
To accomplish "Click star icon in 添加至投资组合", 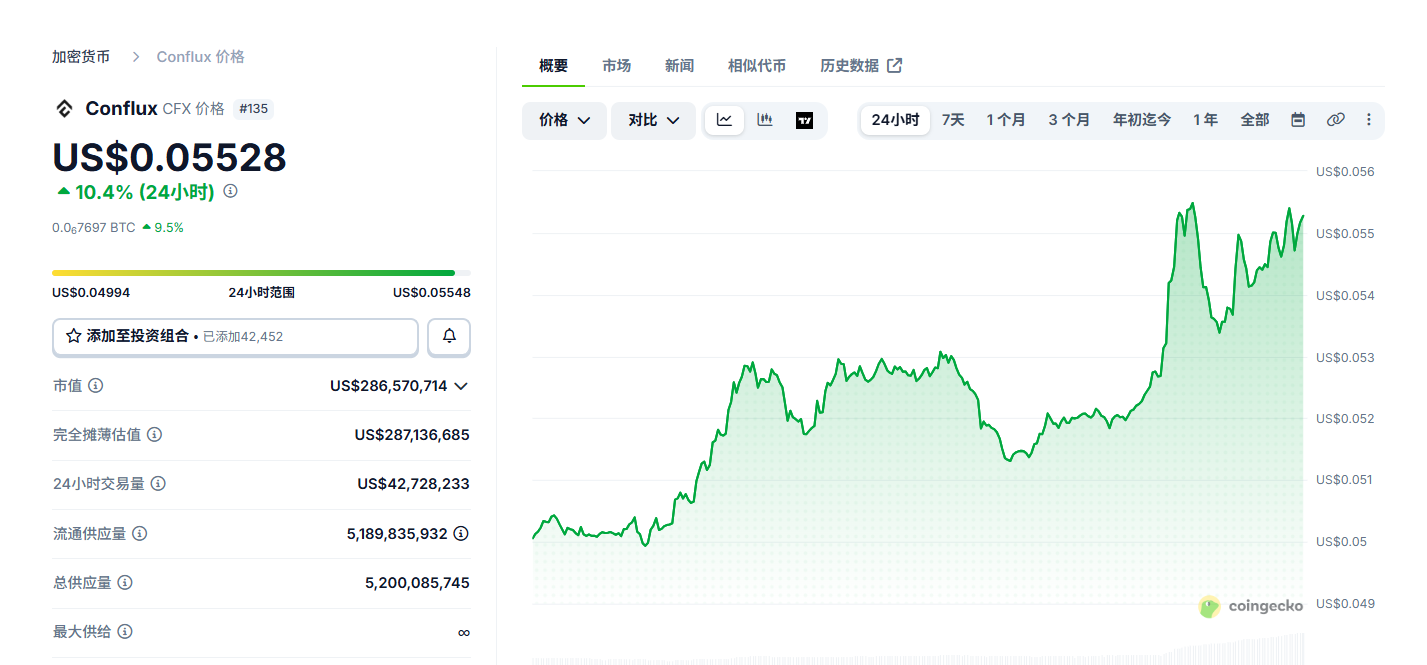I will click(x=73, y=337).
